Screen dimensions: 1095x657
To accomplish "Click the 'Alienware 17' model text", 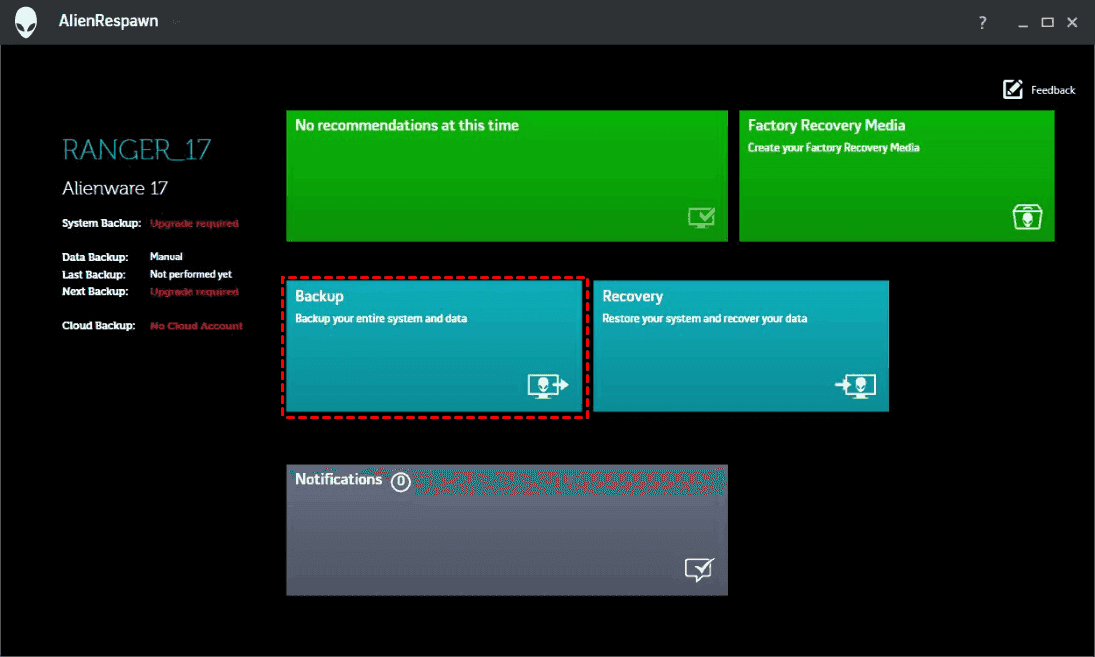I will pyautogui.click(x=115, y=188).
